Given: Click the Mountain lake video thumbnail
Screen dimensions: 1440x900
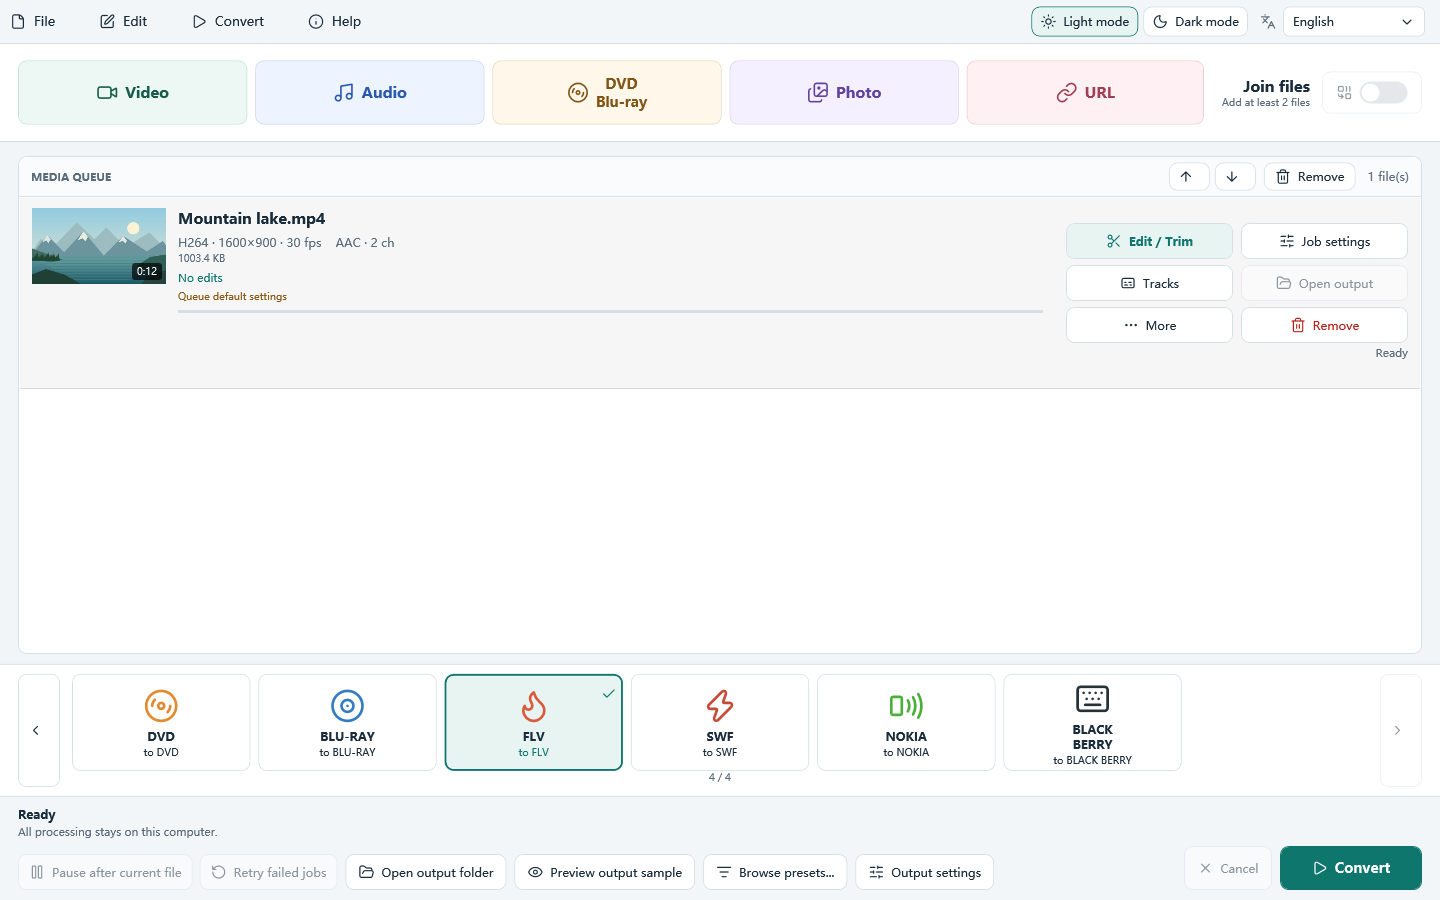Looking at the screenshot, I should click(99, 246).
